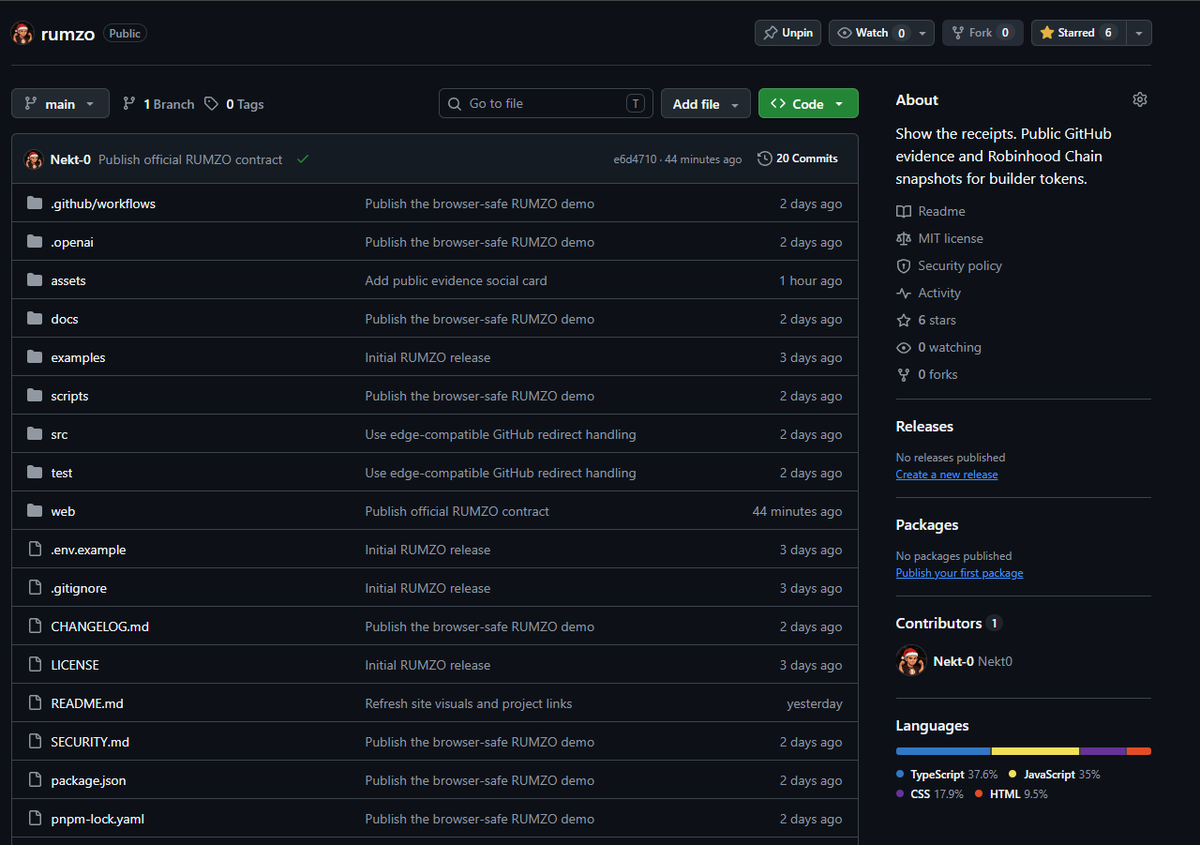This screenshot has width=1200, height=845.
Task: Click the rumzo repository owner avatar
Action: click(23, 34)
